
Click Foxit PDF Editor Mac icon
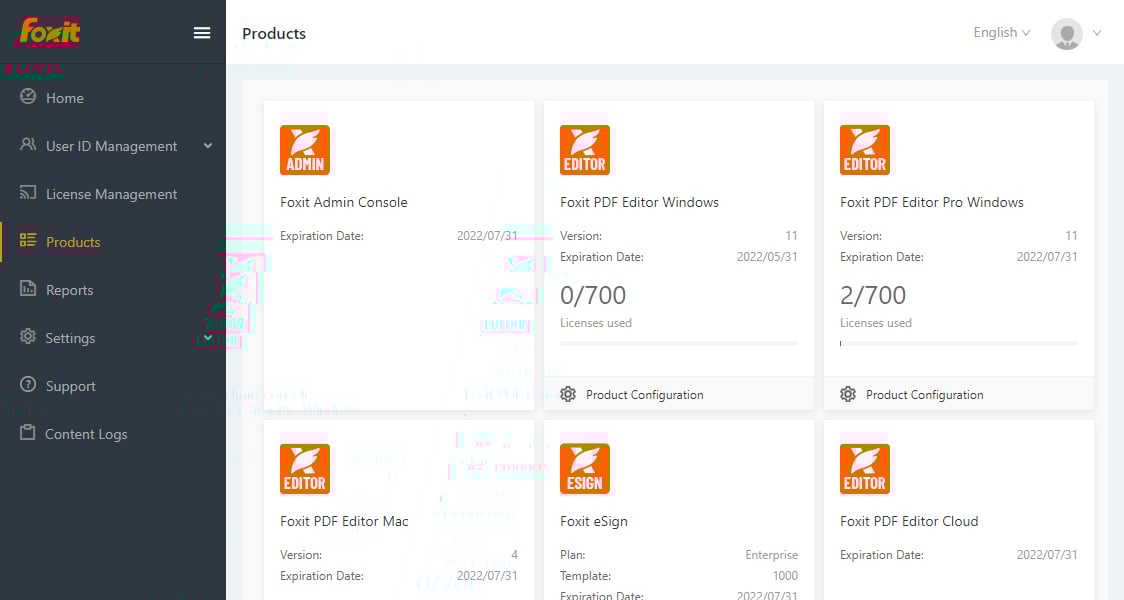[x=305, y=469]
